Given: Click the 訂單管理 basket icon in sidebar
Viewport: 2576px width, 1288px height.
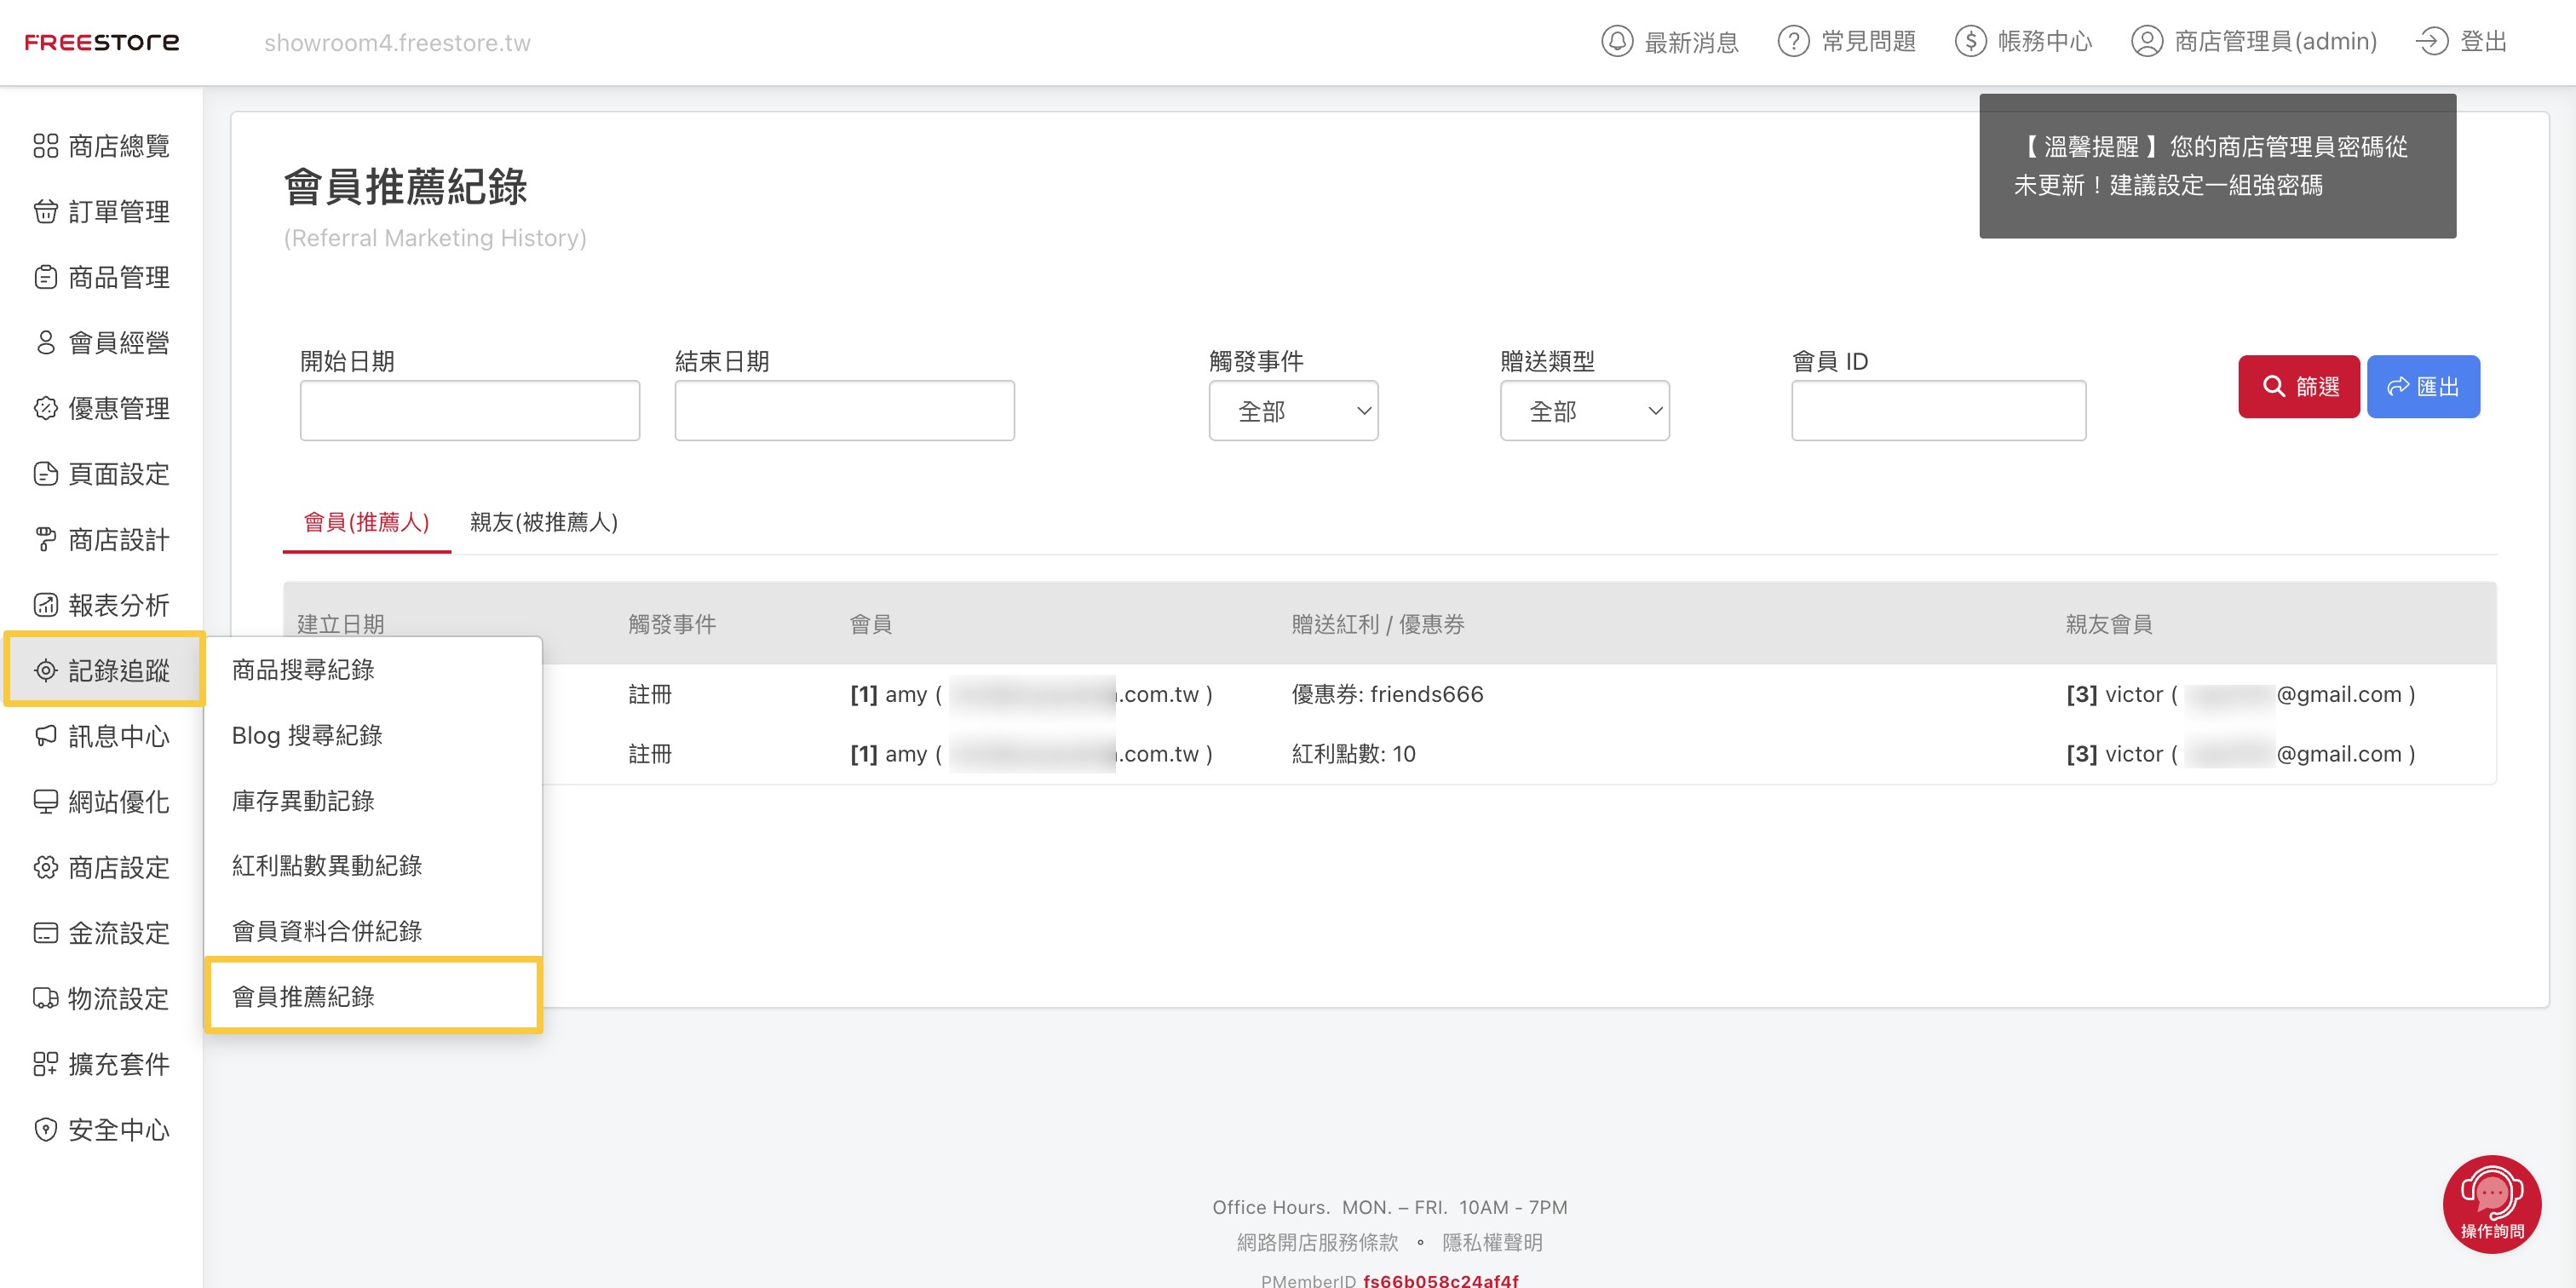Looking at the screenshot, I should (x=46, y=211).
